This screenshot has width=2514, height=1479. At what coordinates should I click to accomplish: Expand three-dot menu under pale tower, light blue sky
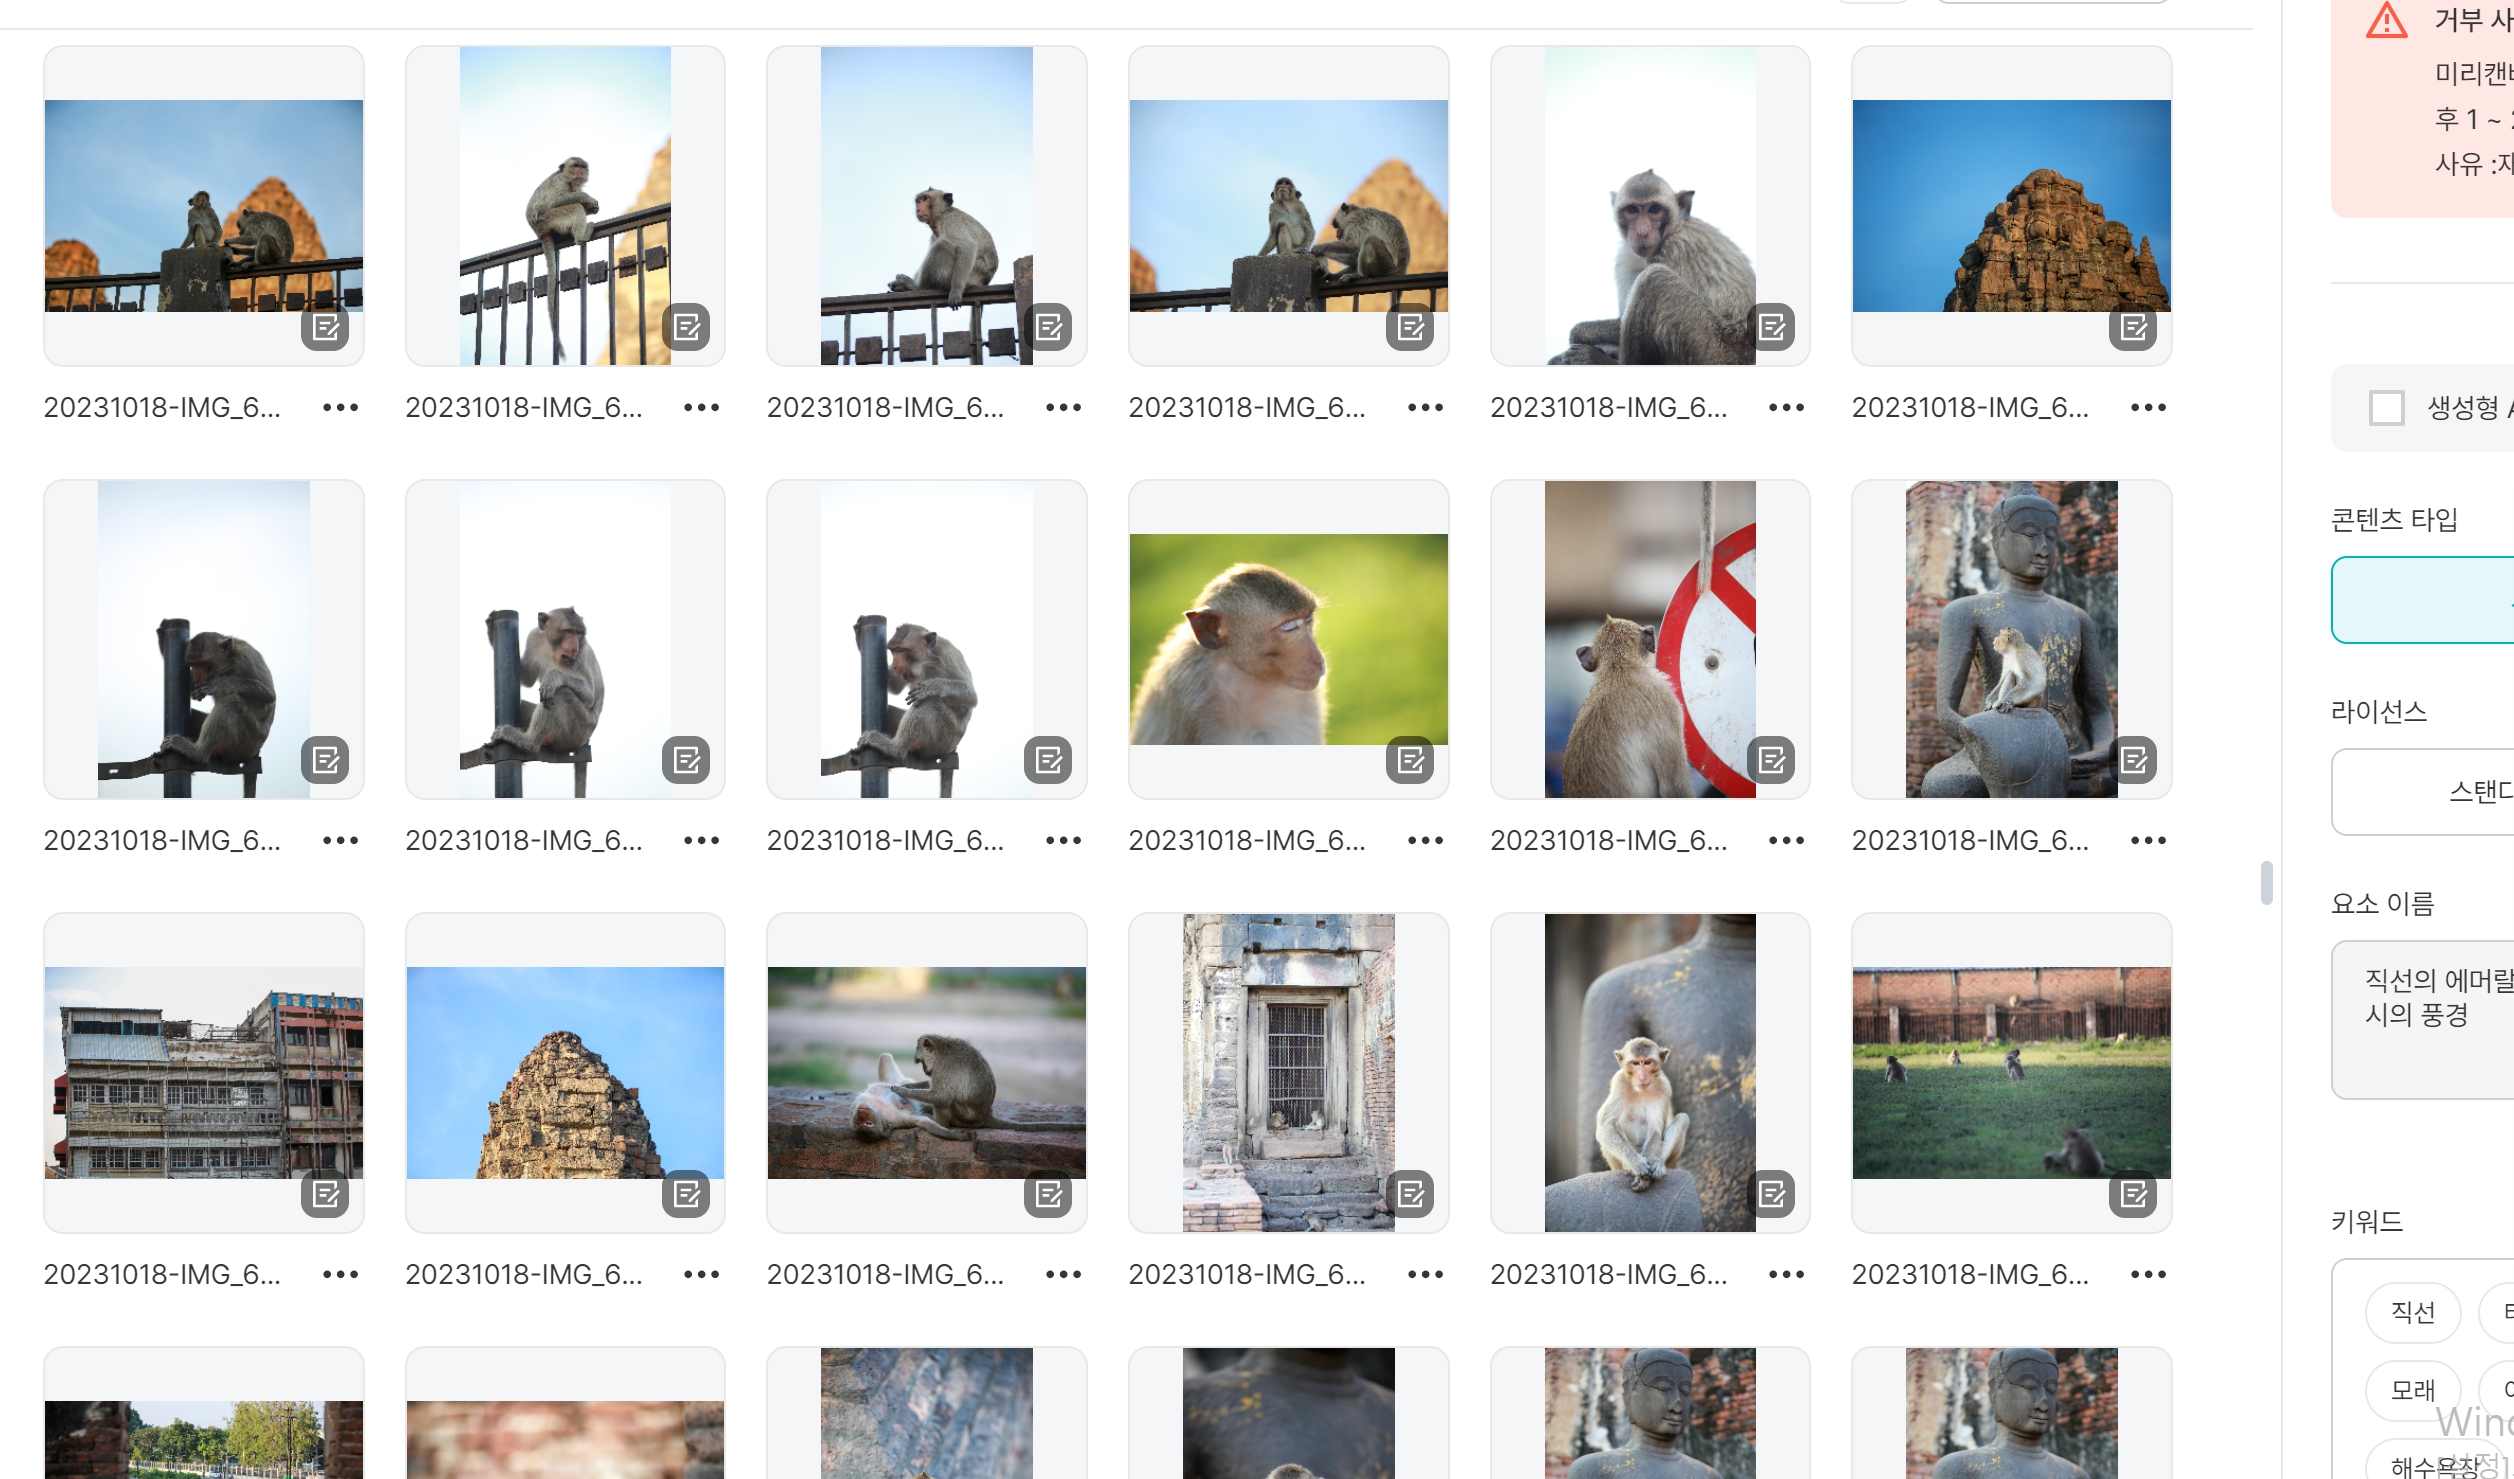(x=702, y=1275)
